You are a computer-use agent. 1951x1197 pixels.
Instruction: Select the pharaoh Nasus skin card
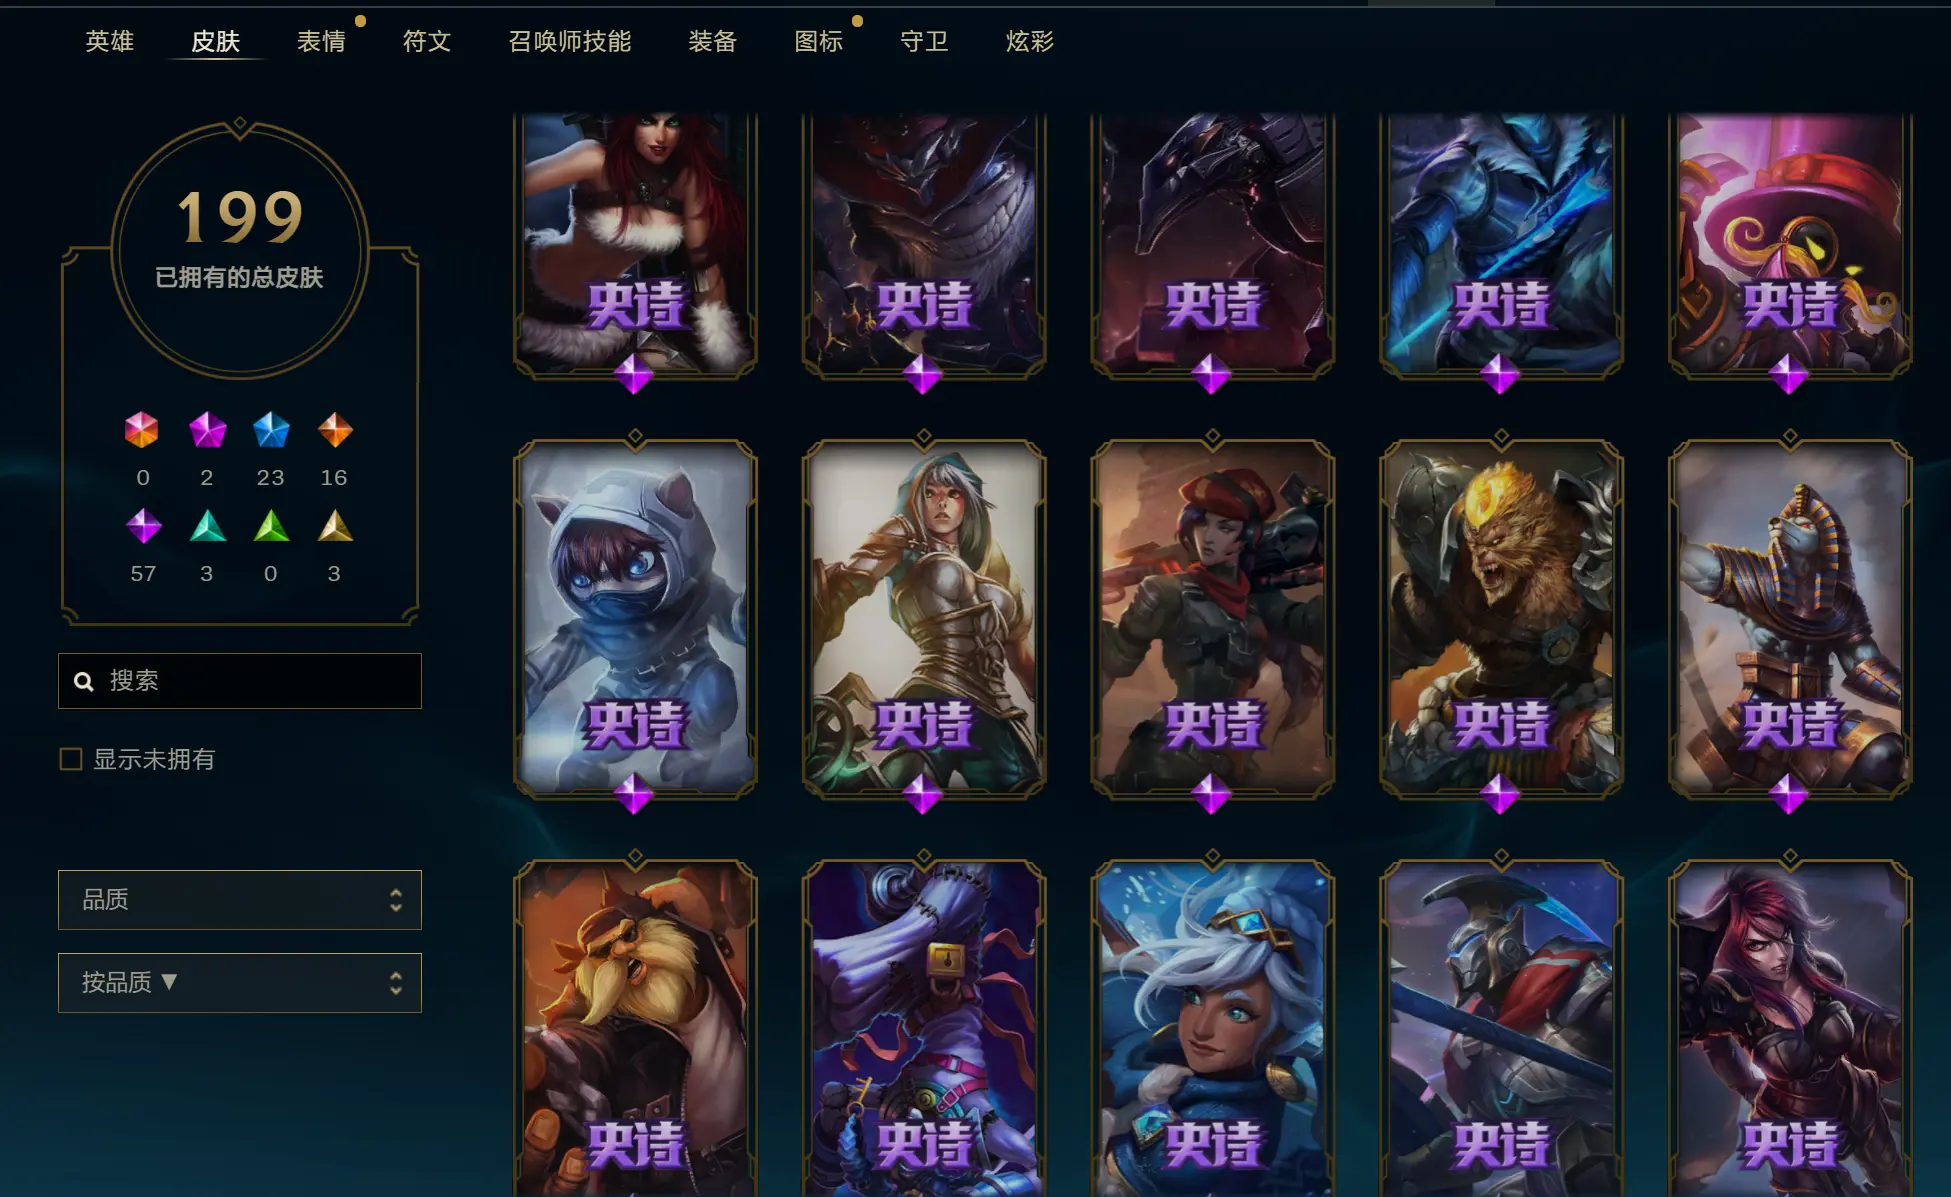coord(1790,620)
